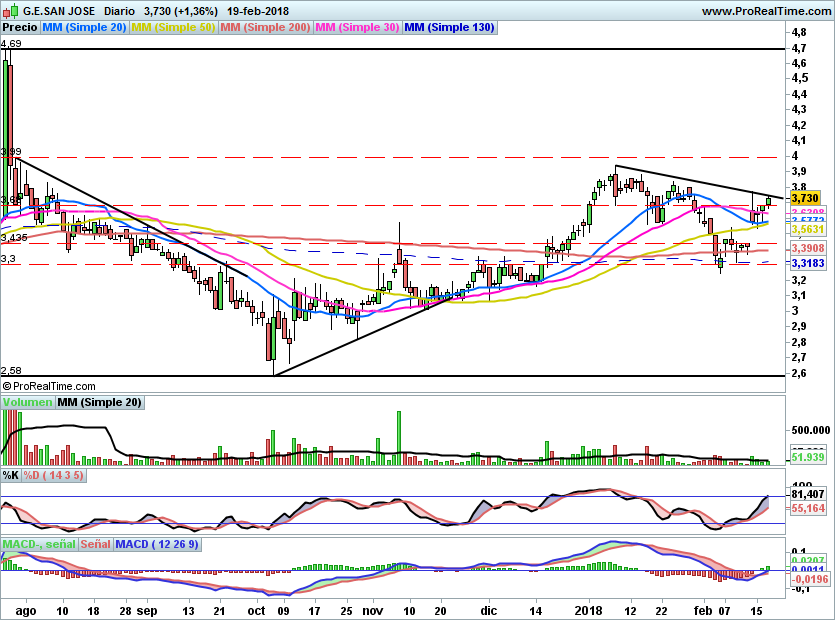The width and height of the screenshot is (835, 620).
Task: Click the © ProRealTime.com copyright text
Action: pos(49,385)
